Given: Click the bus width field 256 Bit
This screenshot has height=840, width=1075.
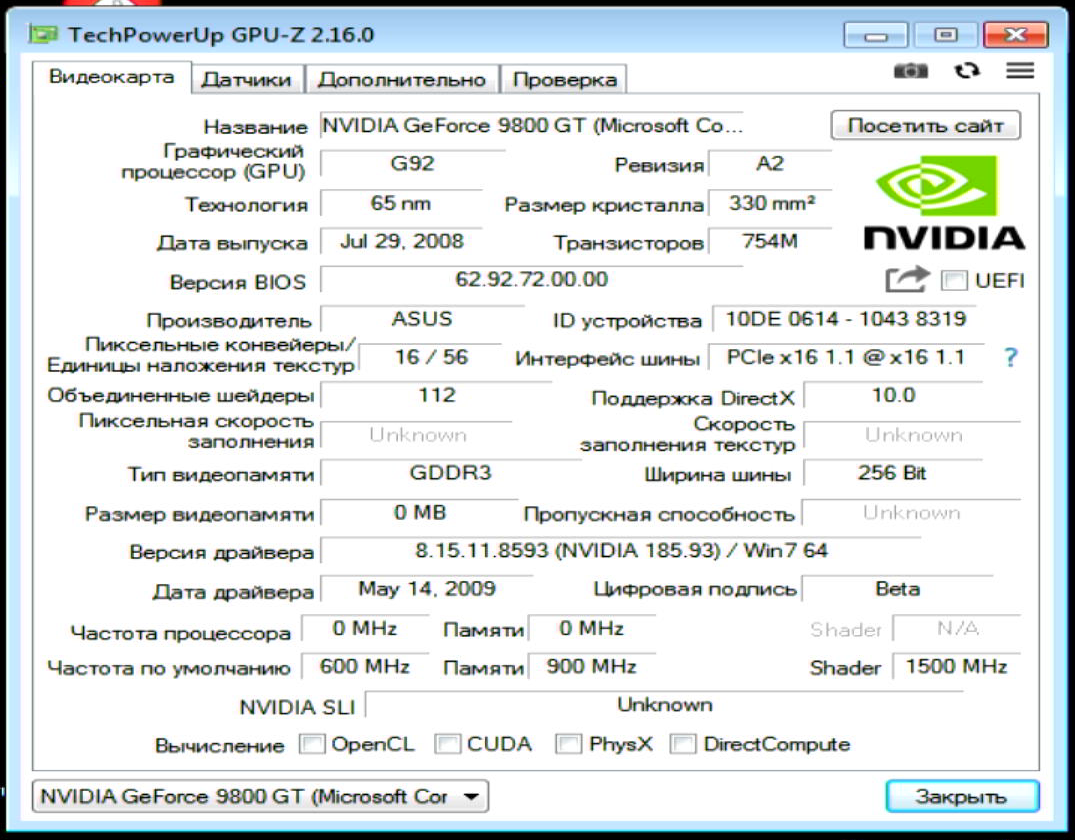Looking at the screenshot, I should coord(892,473).
